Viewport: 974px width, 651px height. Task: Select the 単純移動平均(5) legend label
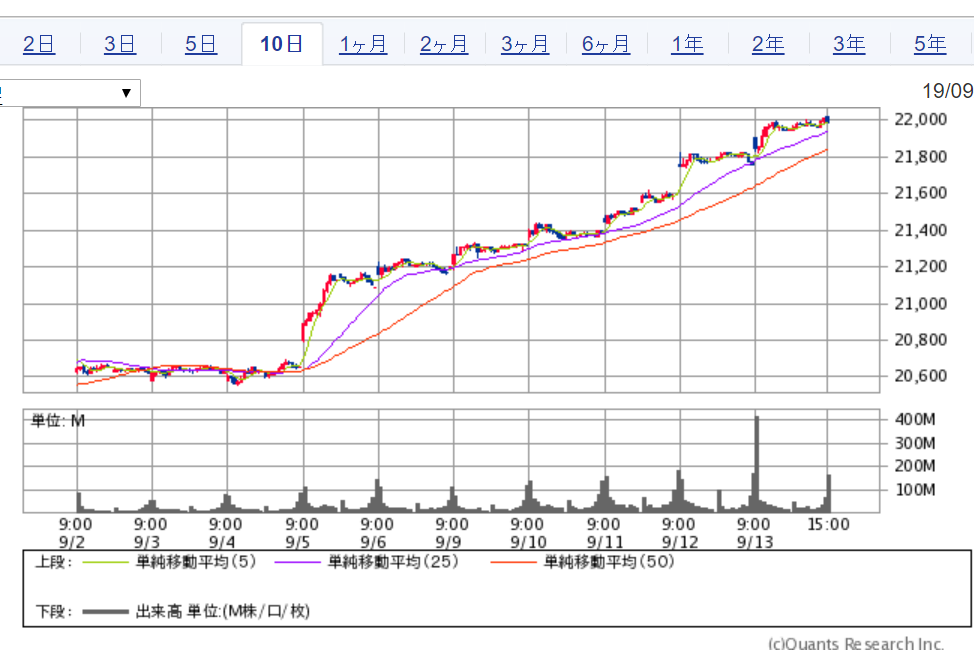click(x=196, y=562)
